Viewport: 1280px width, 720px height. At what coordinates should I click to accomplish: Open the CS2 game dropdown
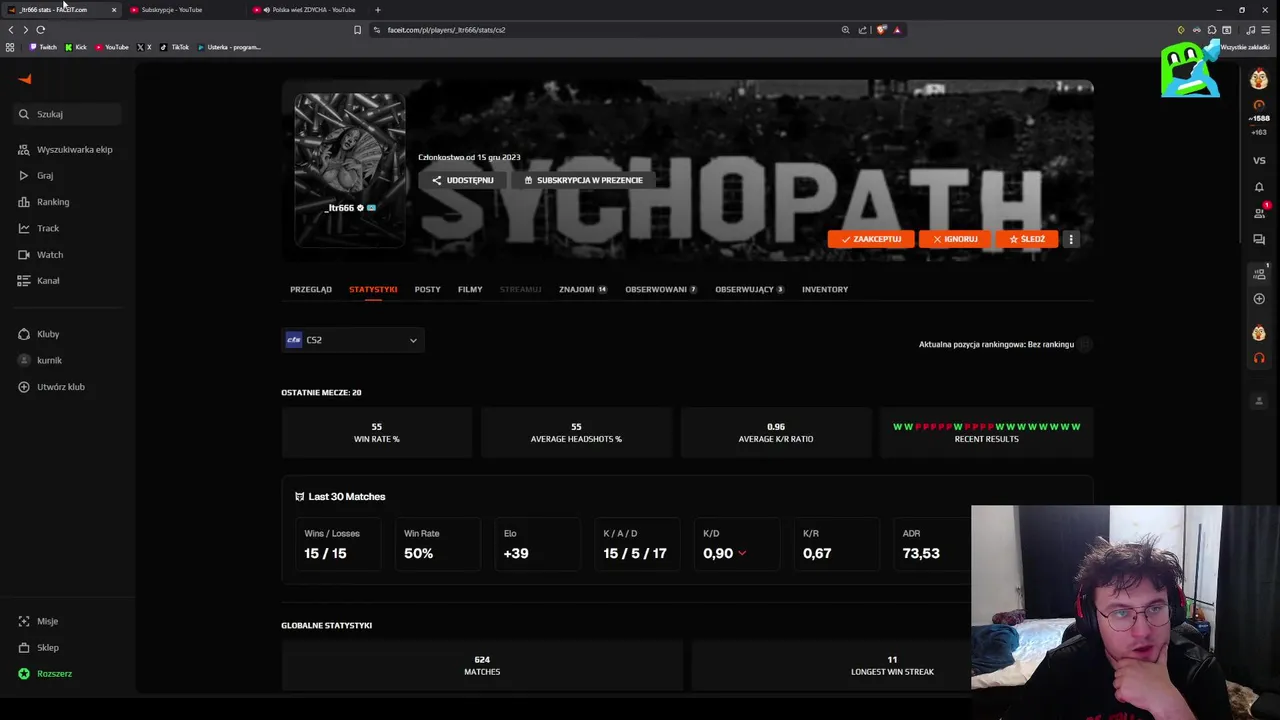(353, 340)
